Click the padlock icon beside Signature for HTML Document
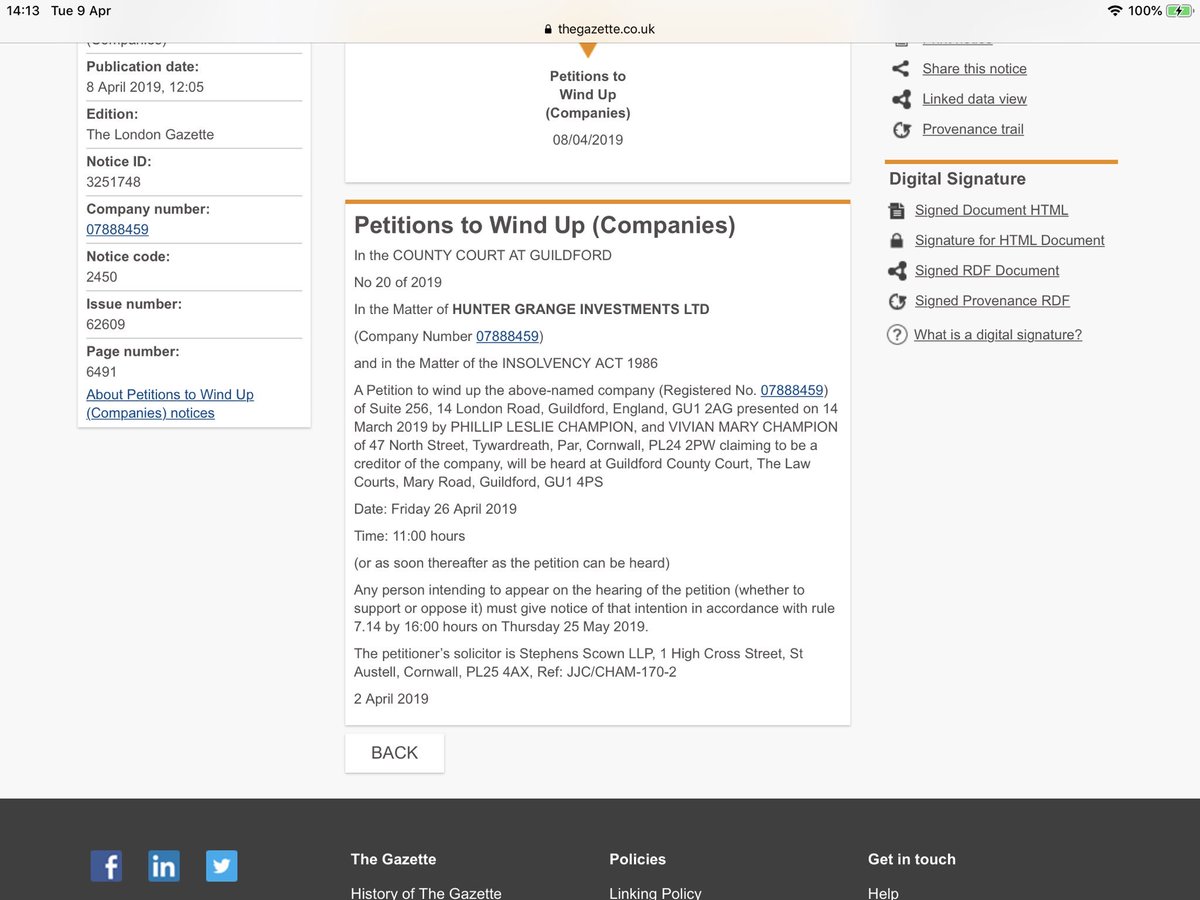Screen dimensions: 1200x900 coord(897,240)
